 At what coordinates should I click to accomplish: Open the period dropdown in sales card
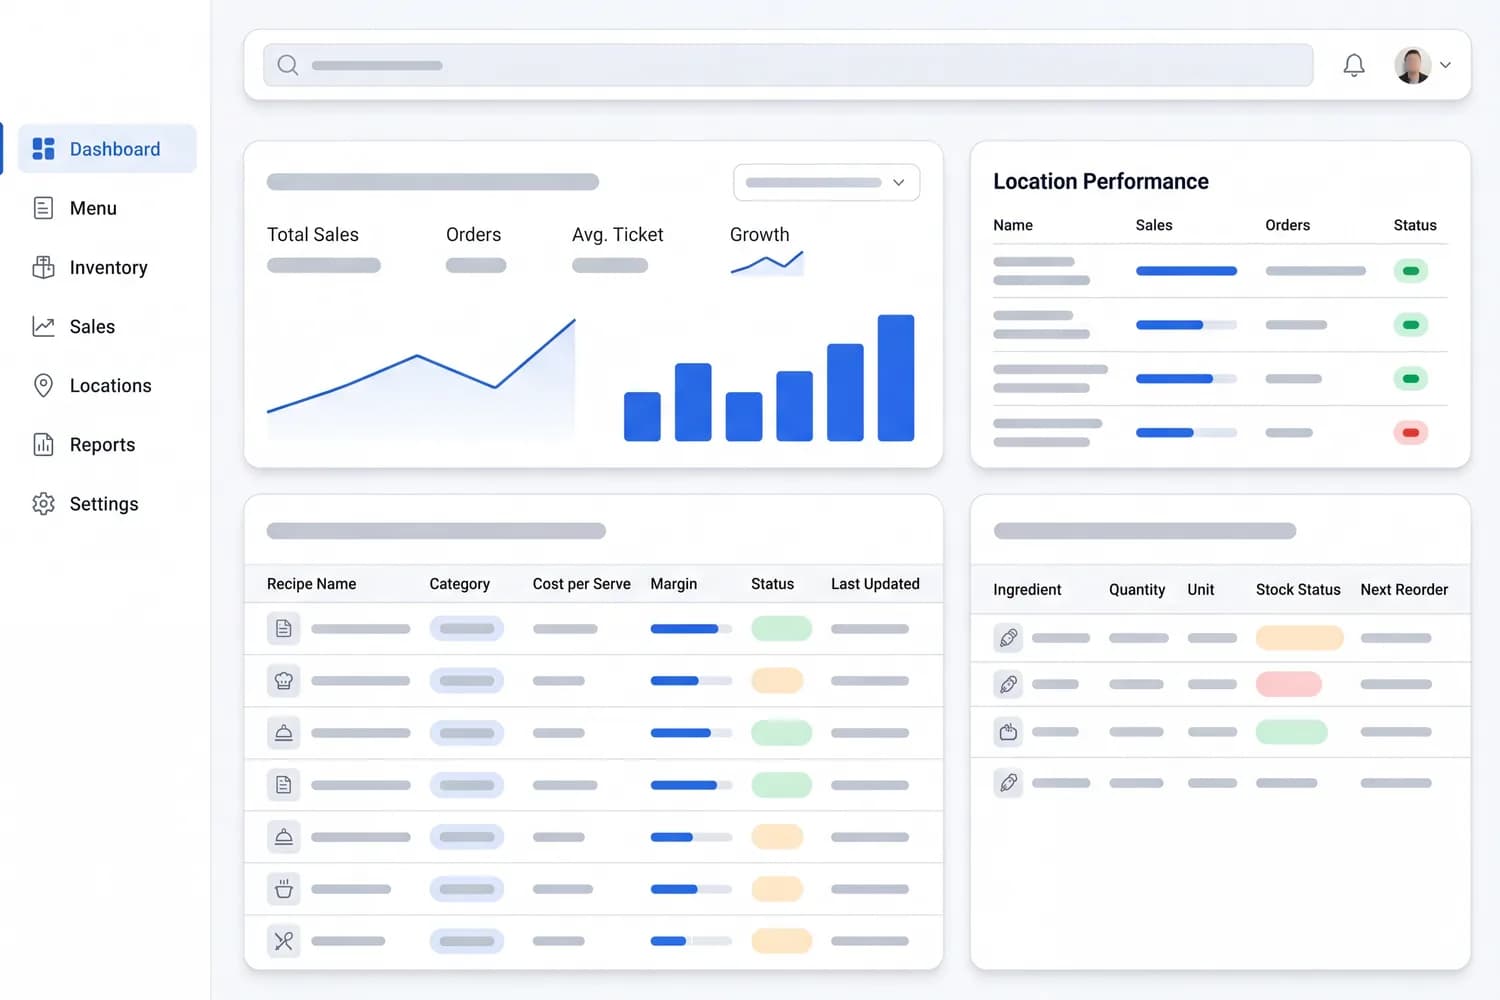(826, 182)
